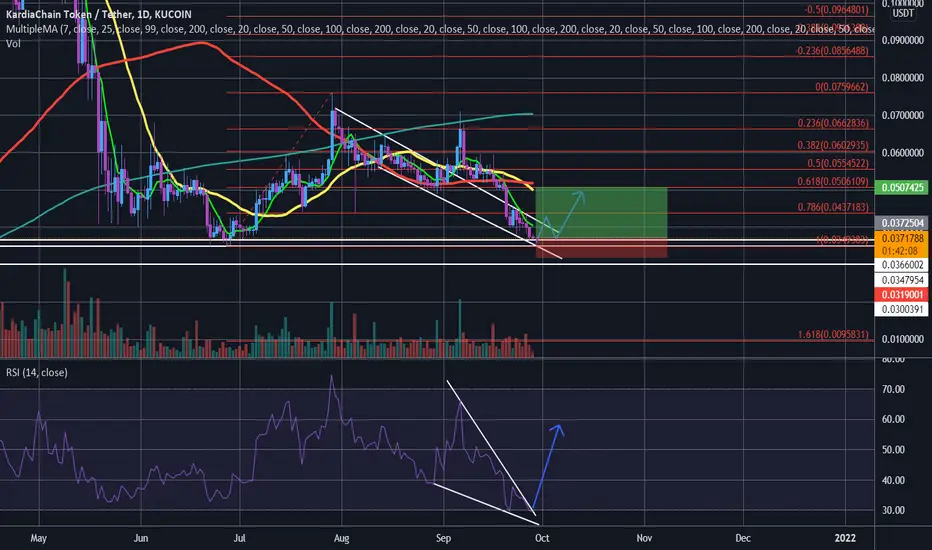The image size is (932, 550).
Task: Select the MultipleMA indicator legend
Action: point(440,29)
